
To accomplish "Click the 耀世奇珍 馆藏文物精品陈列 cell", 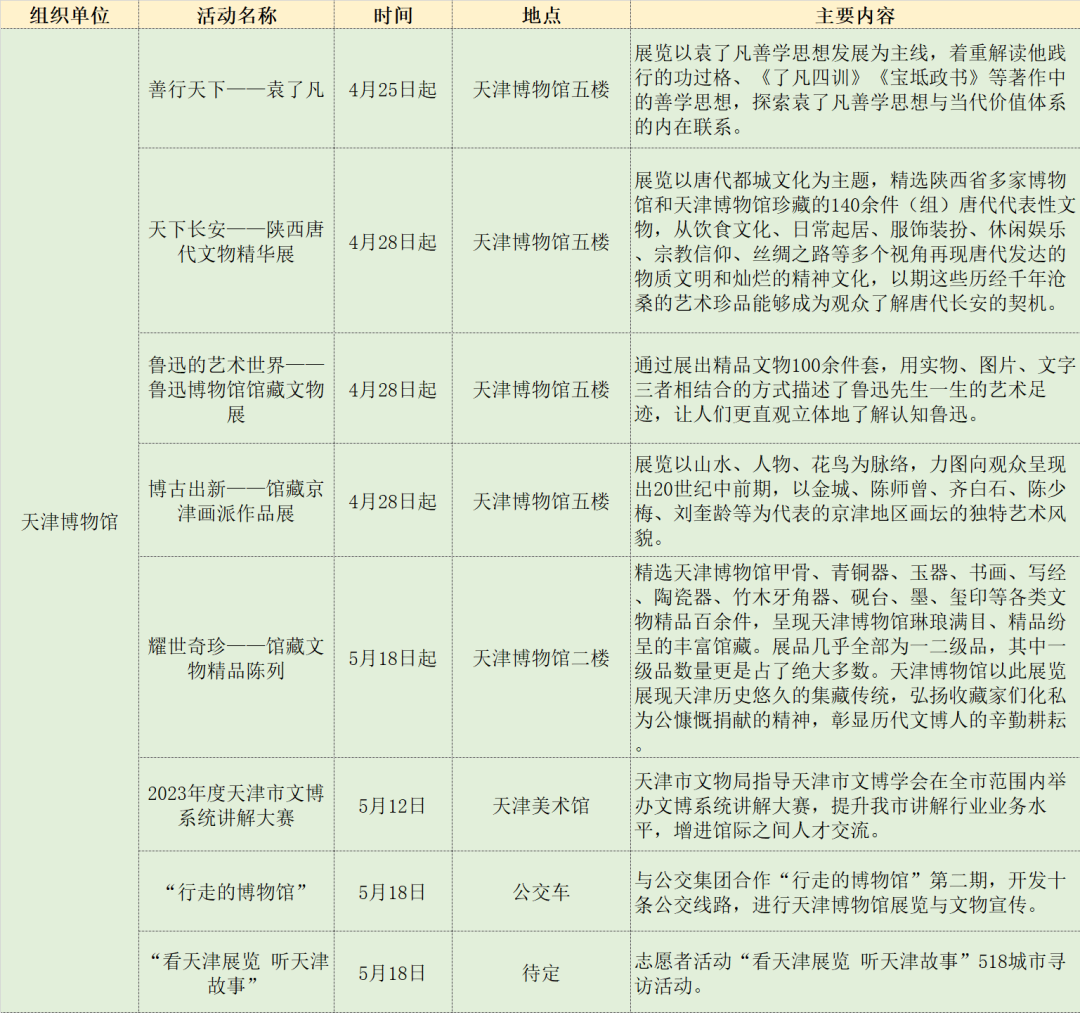I will pos(236,658).
